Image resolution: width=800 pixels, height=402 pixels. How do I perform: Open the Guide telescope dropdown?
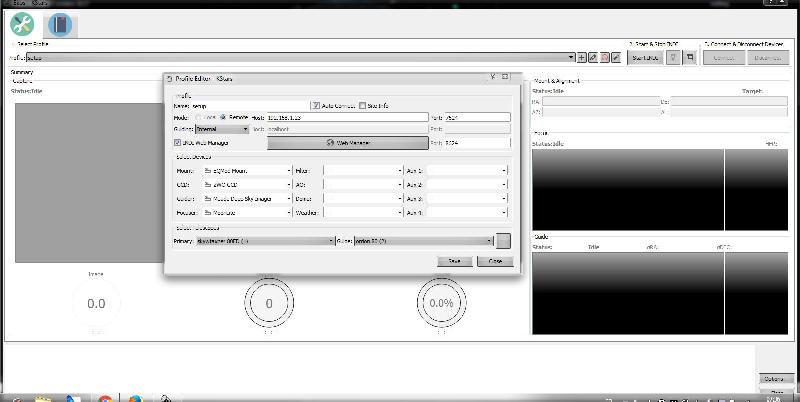pyautogui.click(x=423, y=241)
